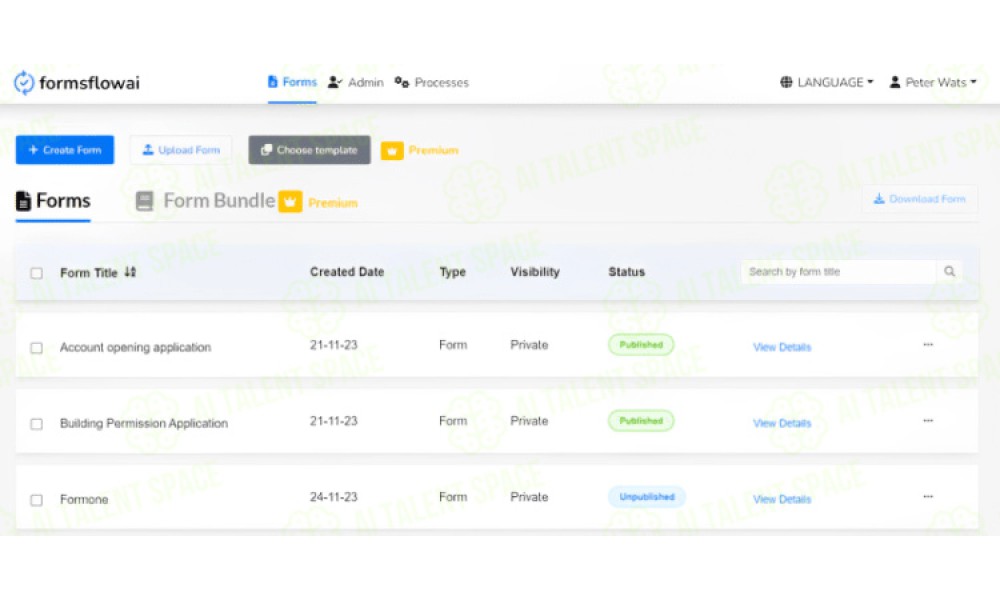
Task: Click Published badge of Account opening application
Action: (641, 345)
